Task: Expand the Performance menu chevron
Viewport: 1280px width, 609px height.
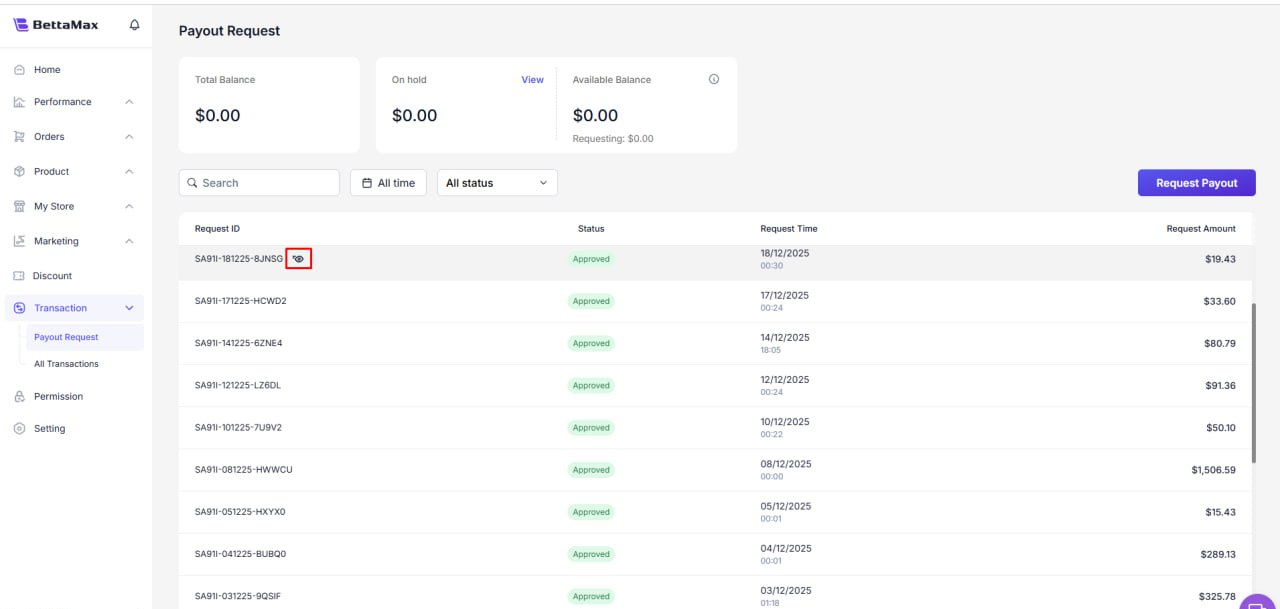Action: [129, 102]
